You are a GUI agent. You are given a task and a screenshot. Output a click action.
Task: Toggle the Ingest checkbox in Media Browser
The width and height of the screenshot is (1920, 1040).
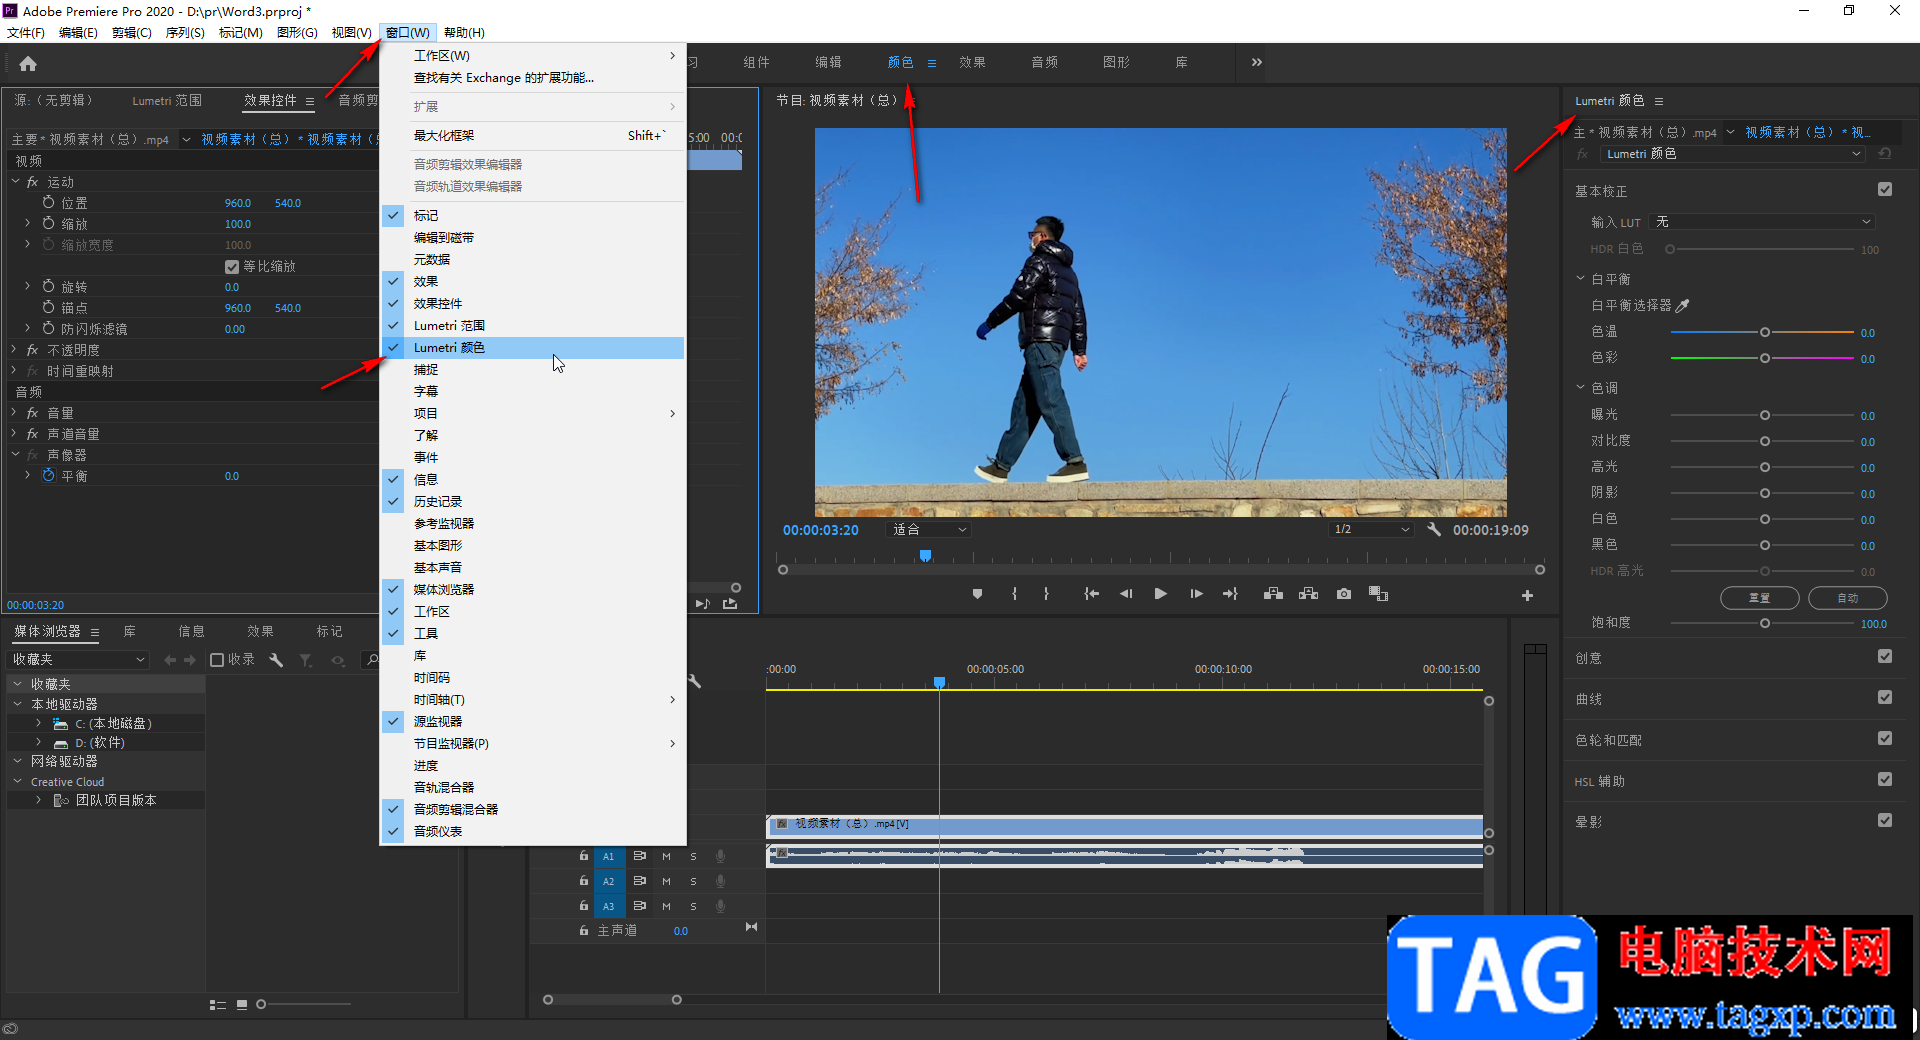pyautogui.click(x=217, y=660)
